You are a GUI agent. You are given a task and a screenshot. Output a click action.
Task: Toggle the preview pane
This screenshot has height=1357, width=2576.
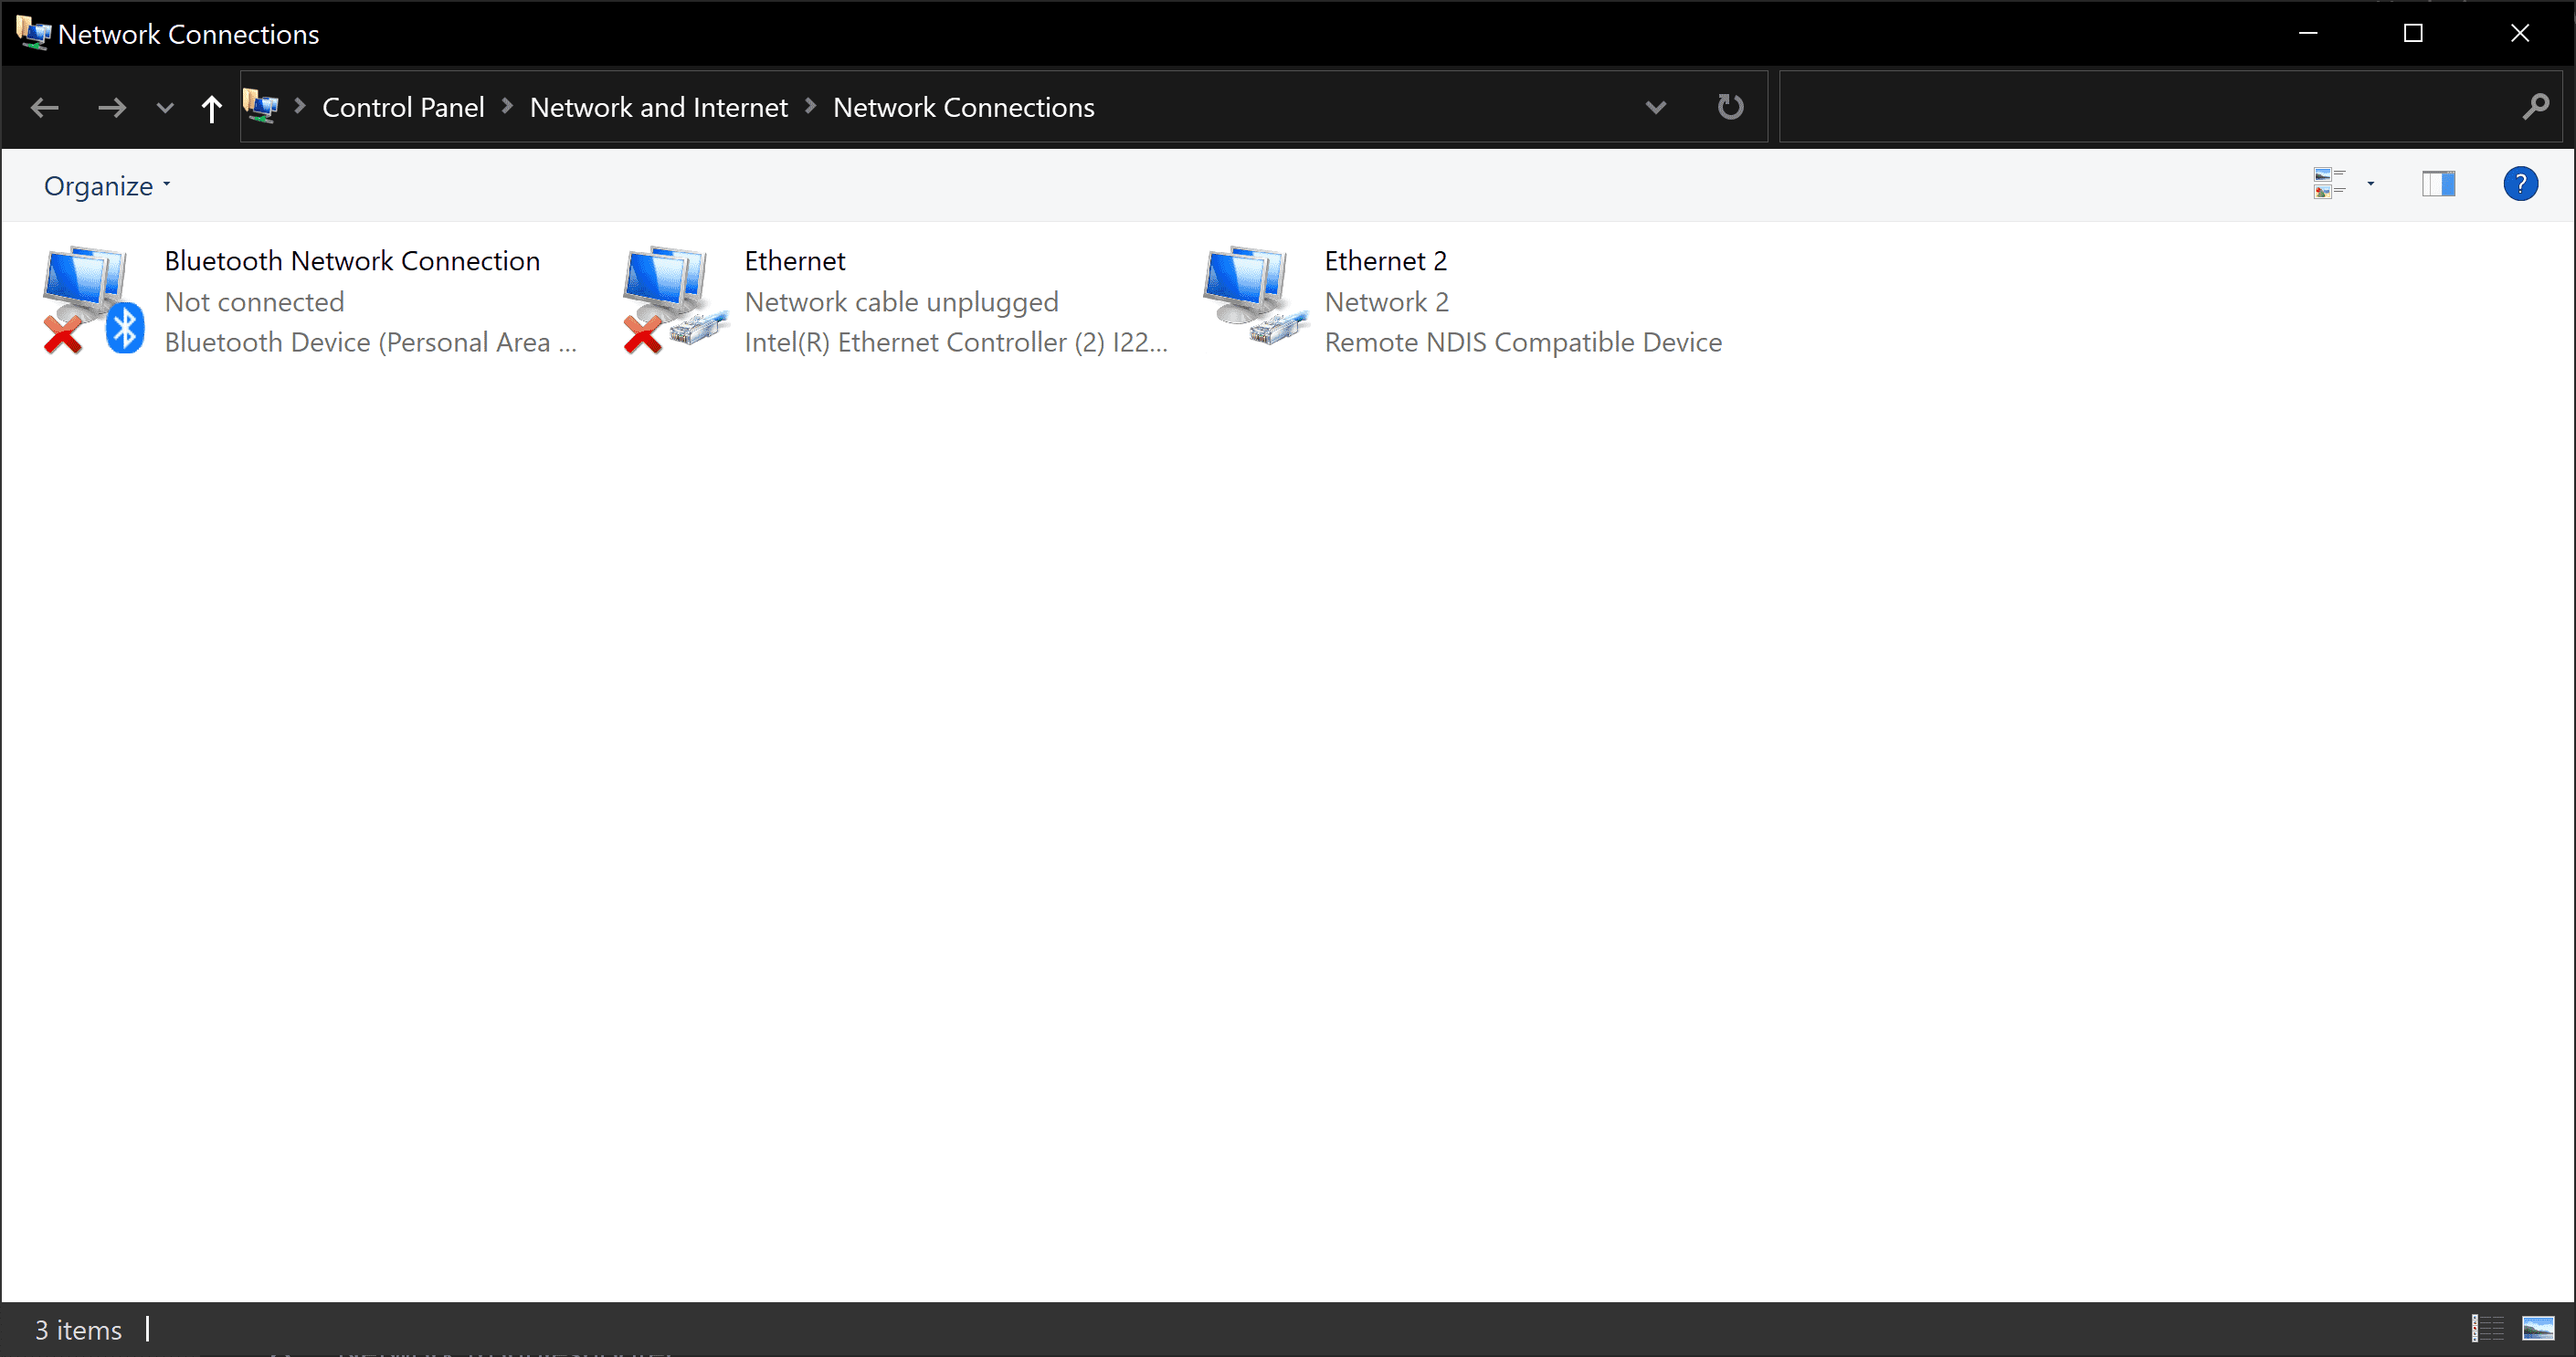(x=2439, y=184)
